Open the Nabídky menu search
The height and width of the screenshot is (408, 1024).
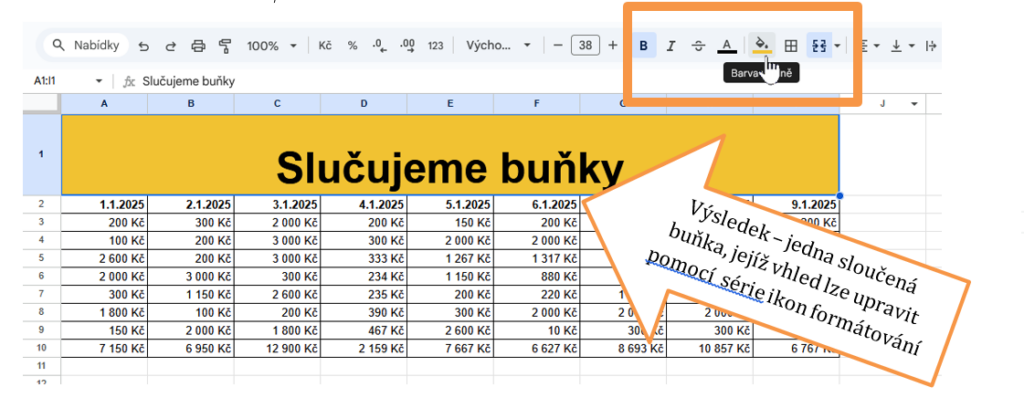(87, 46)
